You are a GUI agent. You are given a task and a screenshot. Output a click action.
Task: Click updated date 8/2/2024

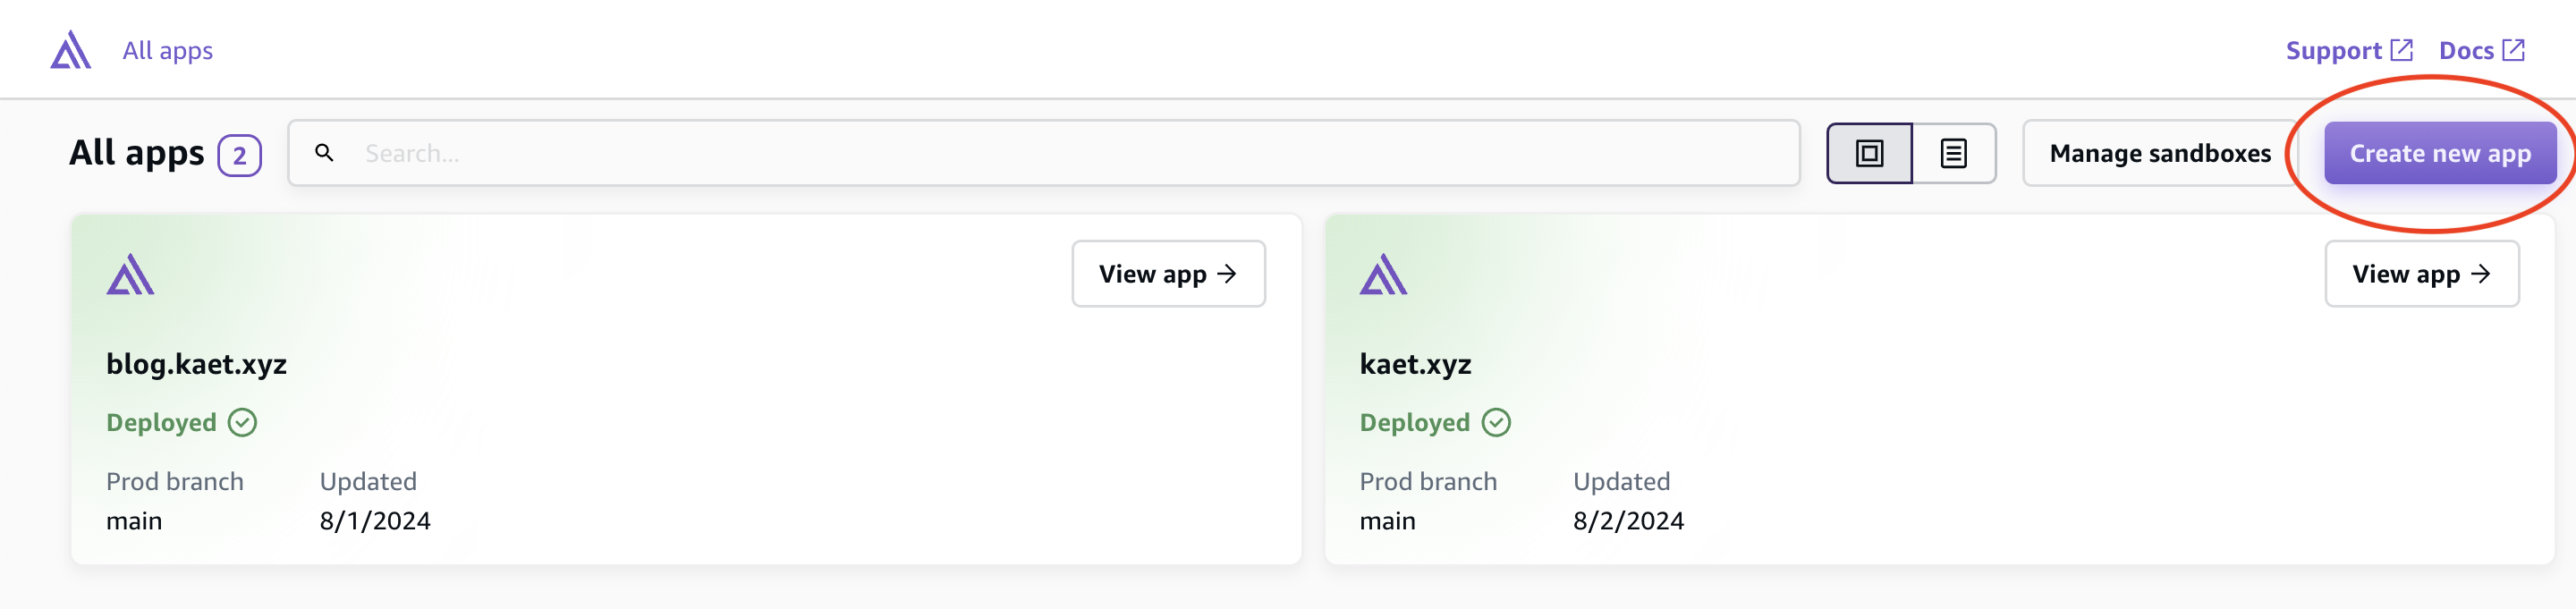pos(1628,520)
